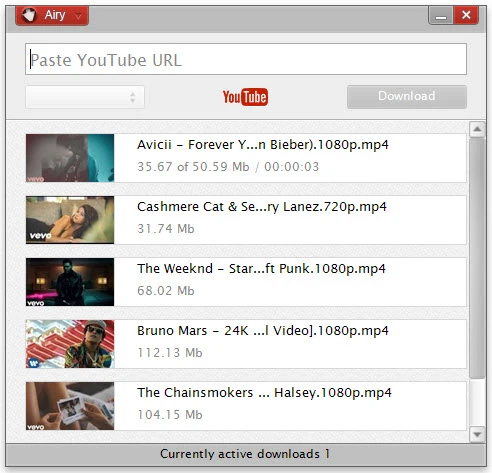Select The Weeknd video thumbnail

70,282
